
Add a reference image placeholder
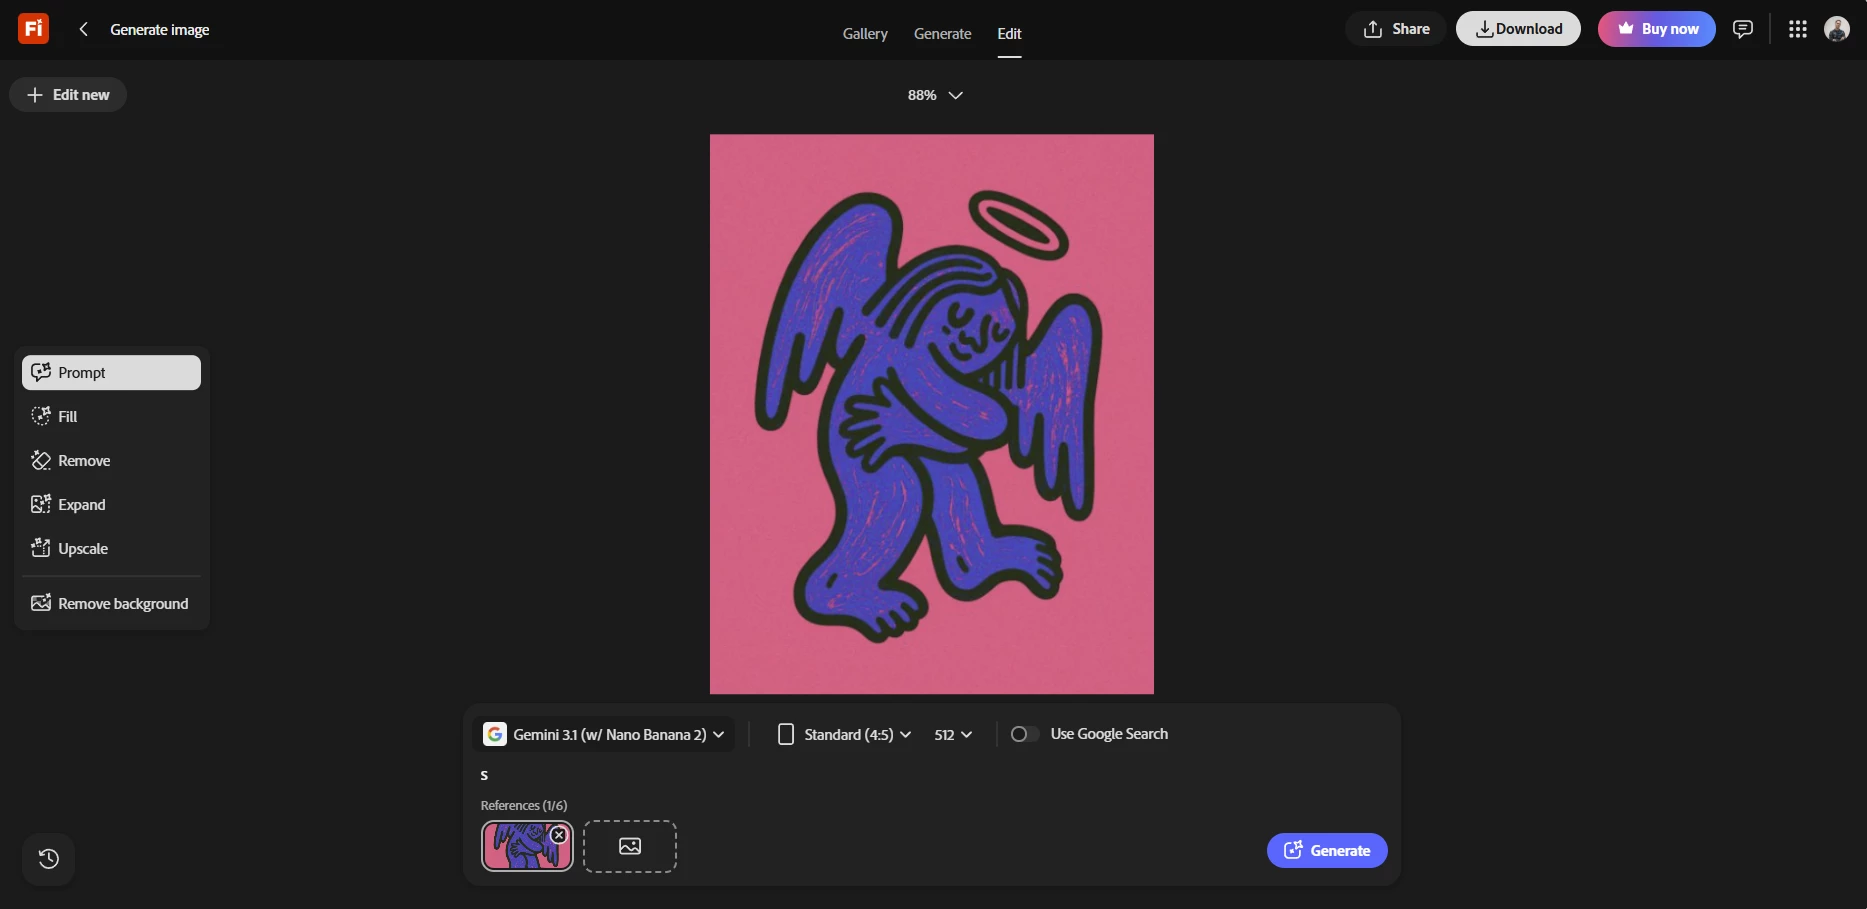point(630,846)
